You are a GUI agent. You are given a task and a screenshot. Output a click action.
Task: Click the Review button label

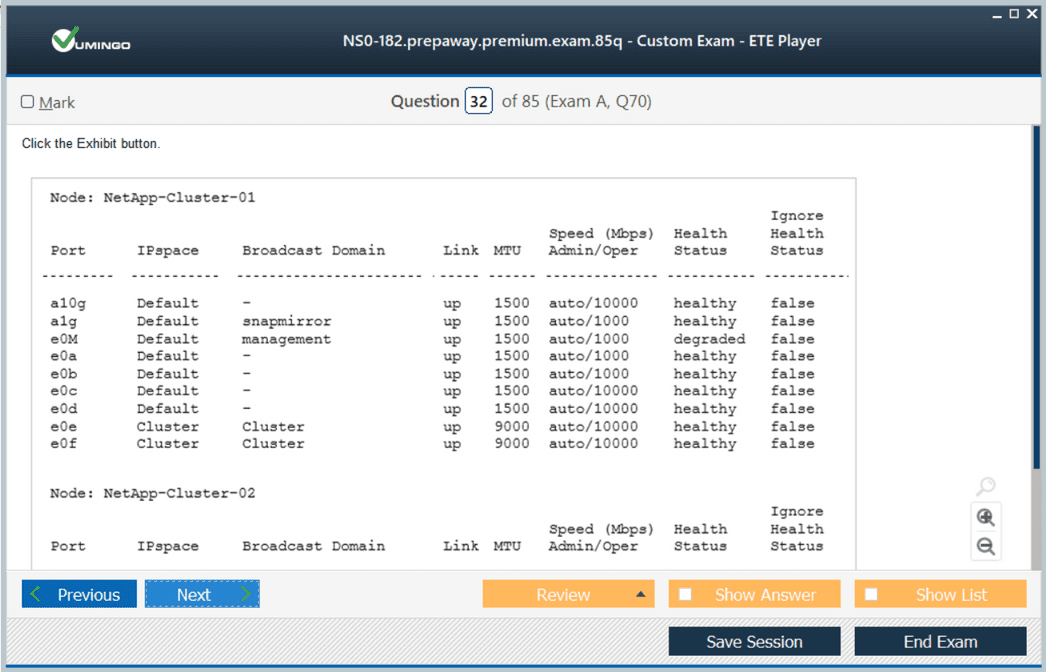tap(562, 594)
